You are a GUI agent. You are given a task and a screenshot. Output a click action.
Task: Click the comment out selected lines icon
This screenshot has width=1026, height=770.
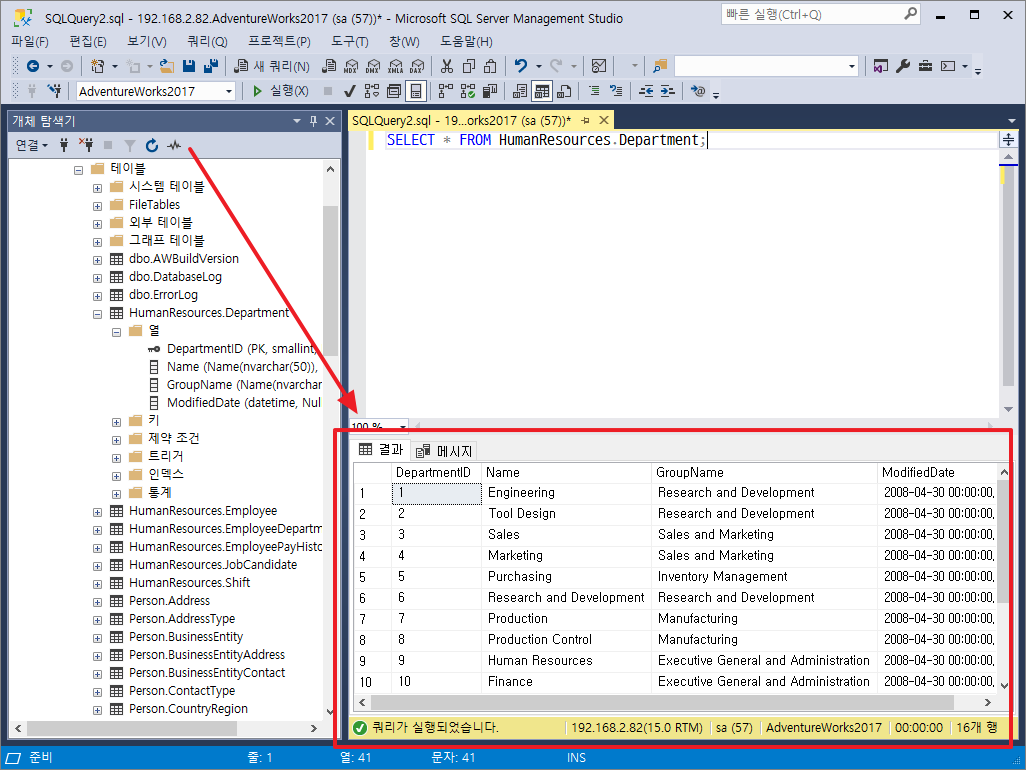pyautogui.click(x=594, y=91)
